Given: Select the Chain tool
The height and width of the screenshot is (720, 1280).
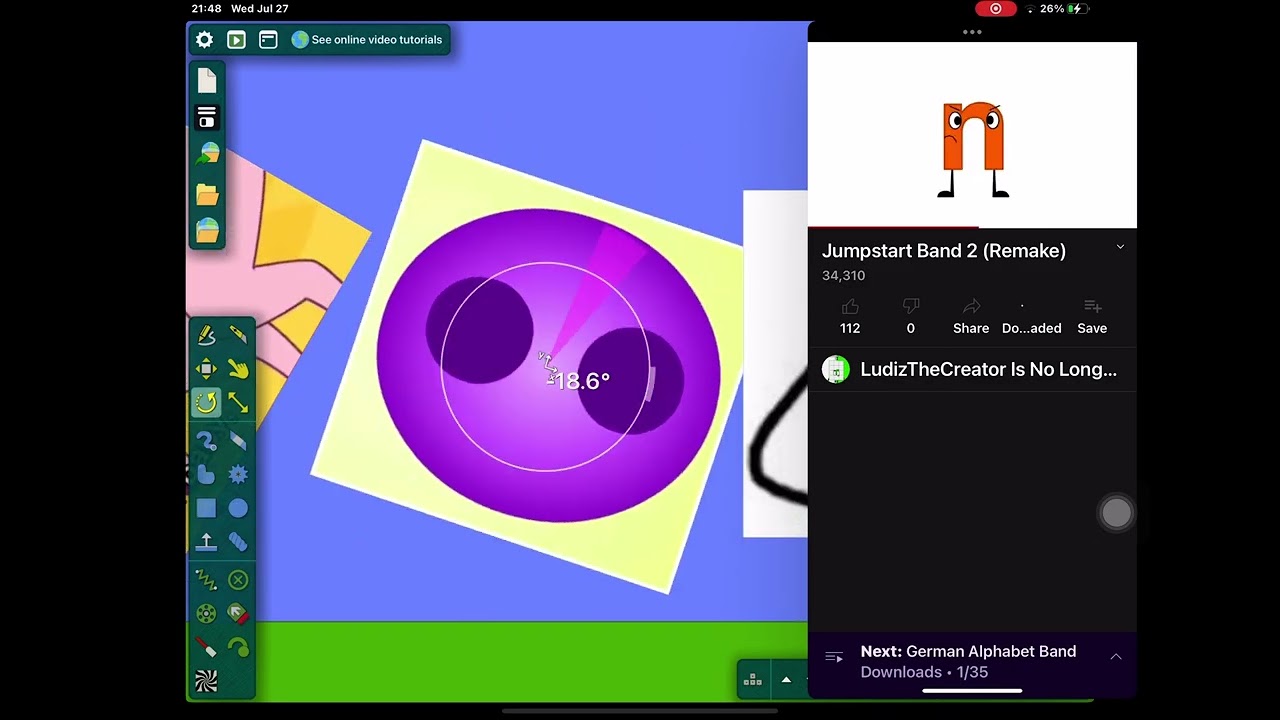Looking at the screenshot, I should point(238,542).
